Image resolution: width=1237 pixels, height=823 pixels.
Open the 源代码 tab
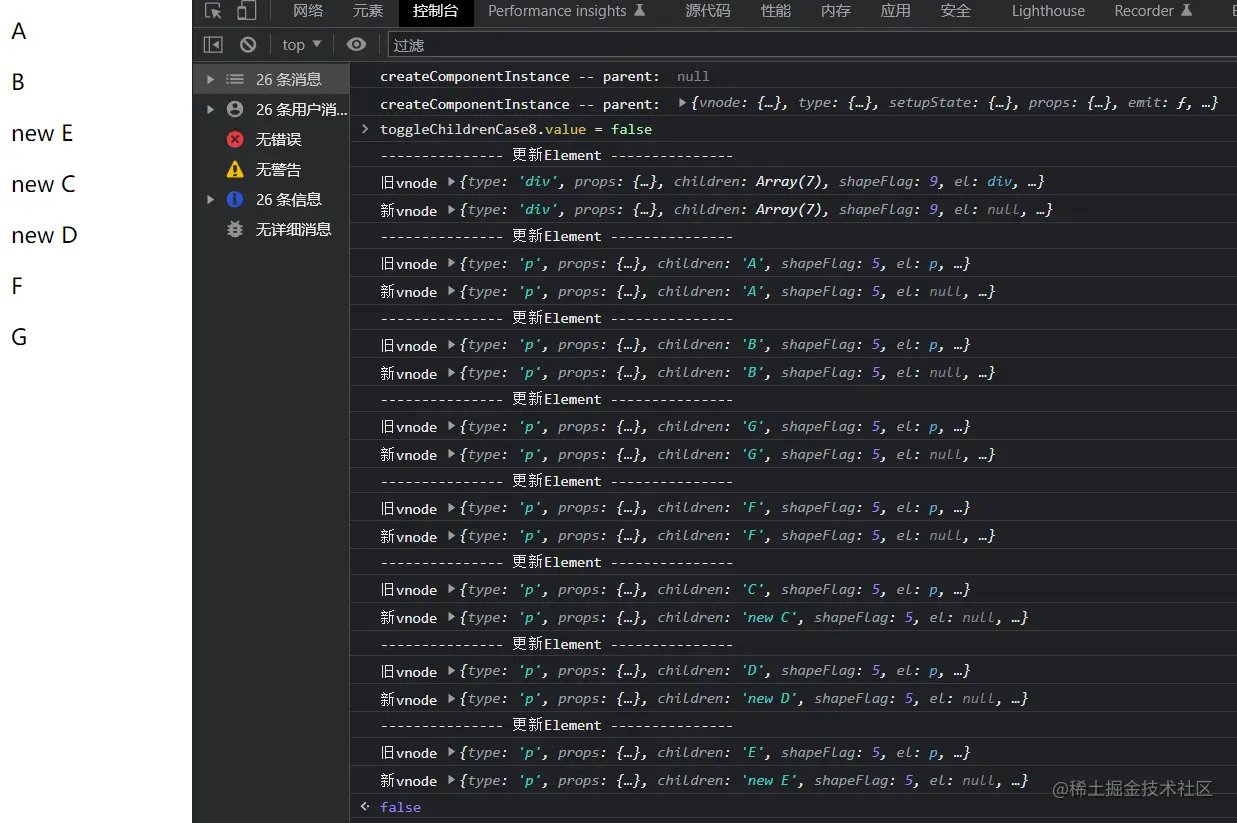[x=707, y=11]
